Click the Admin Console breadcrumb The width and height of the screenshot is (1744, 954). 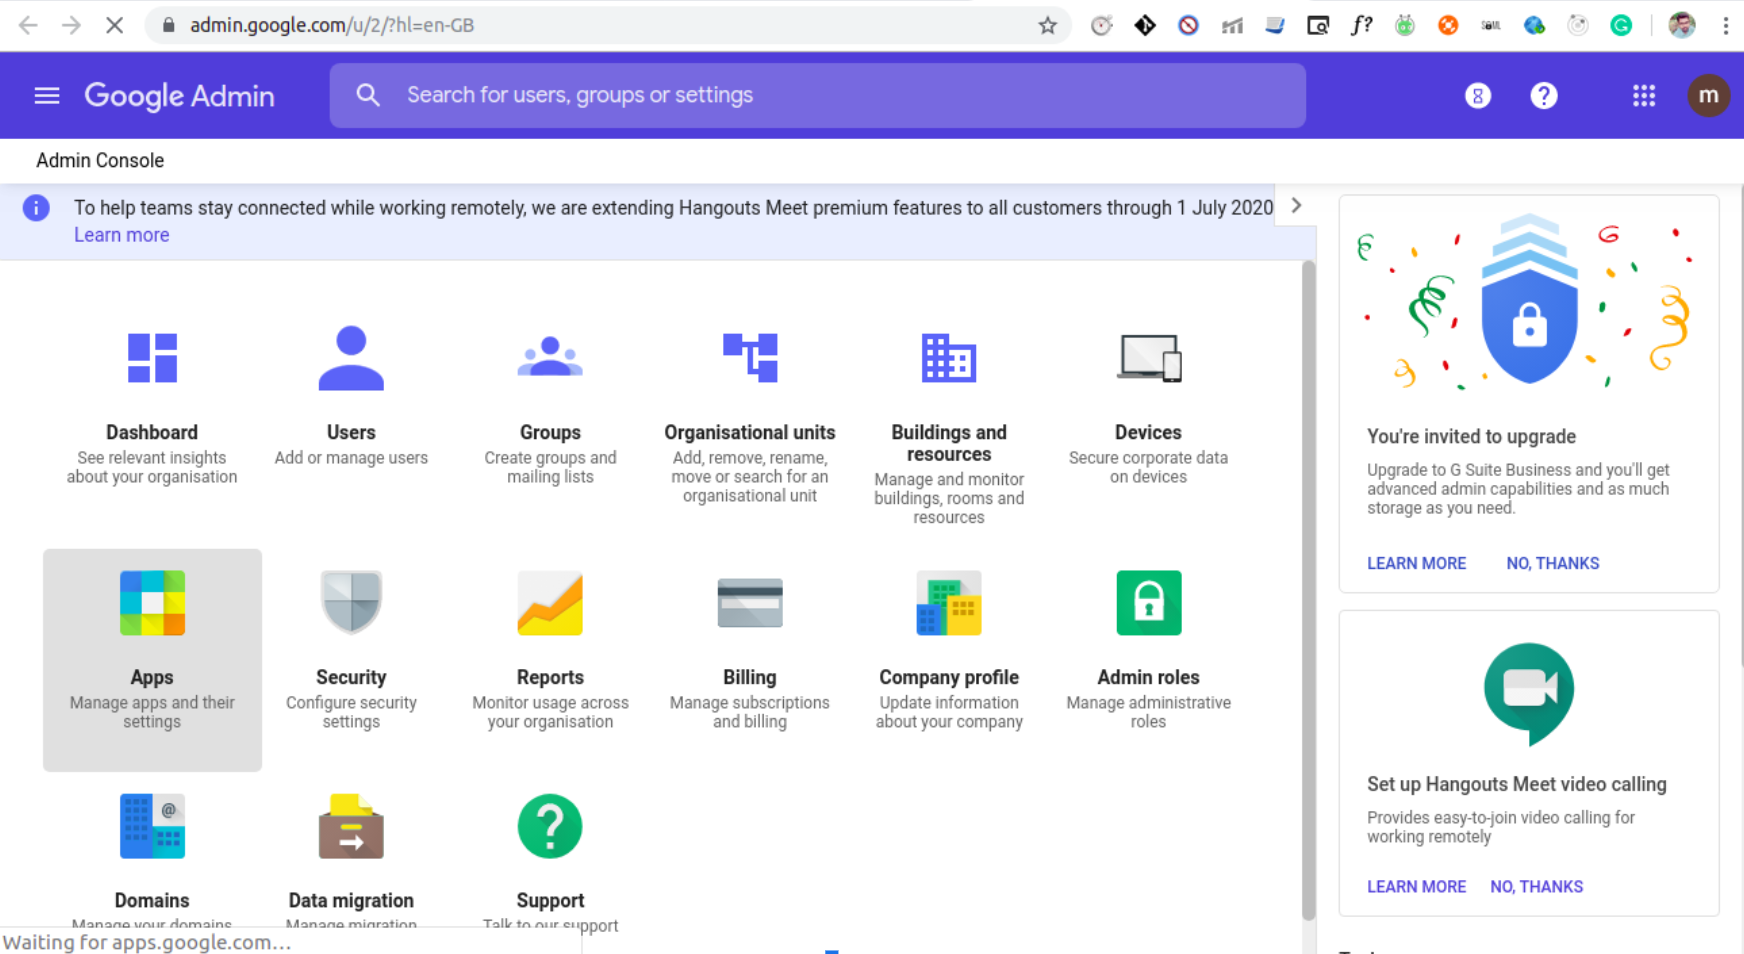click(100, 160)
